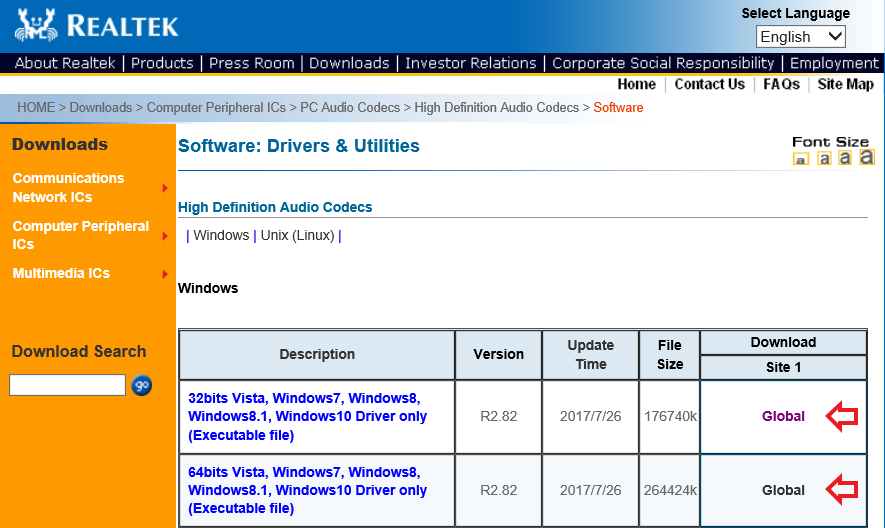This screenshot has height=528, width=885.
Task: Open Downloads in the top menu
Action: click(349, 63)
